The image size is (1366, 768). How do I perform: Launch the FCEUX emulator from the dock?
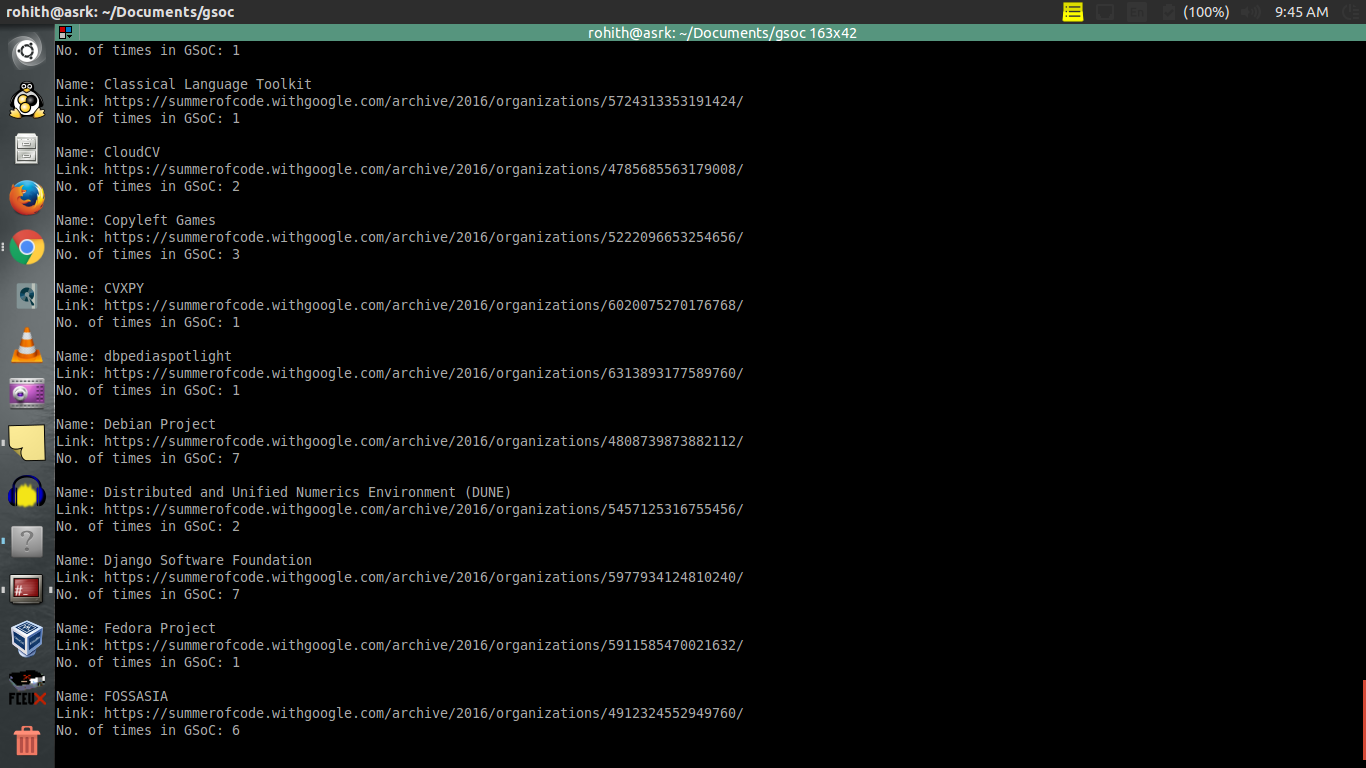click(x=27, y=688)
